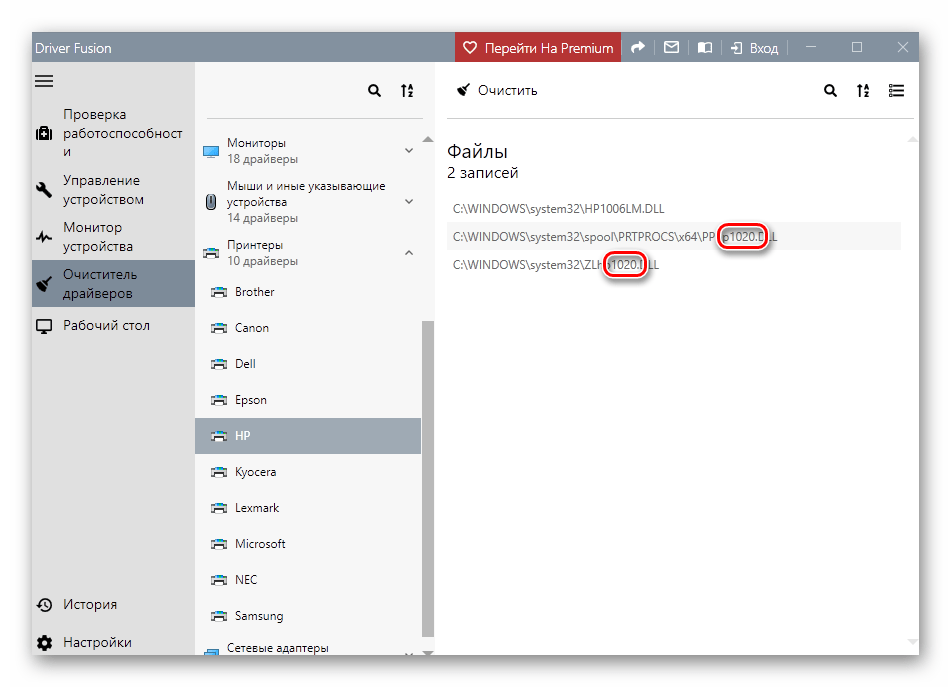Screen dimensions: 951x687
Task: Click the share arrow icon in title bar
Action: pos(638,47)
